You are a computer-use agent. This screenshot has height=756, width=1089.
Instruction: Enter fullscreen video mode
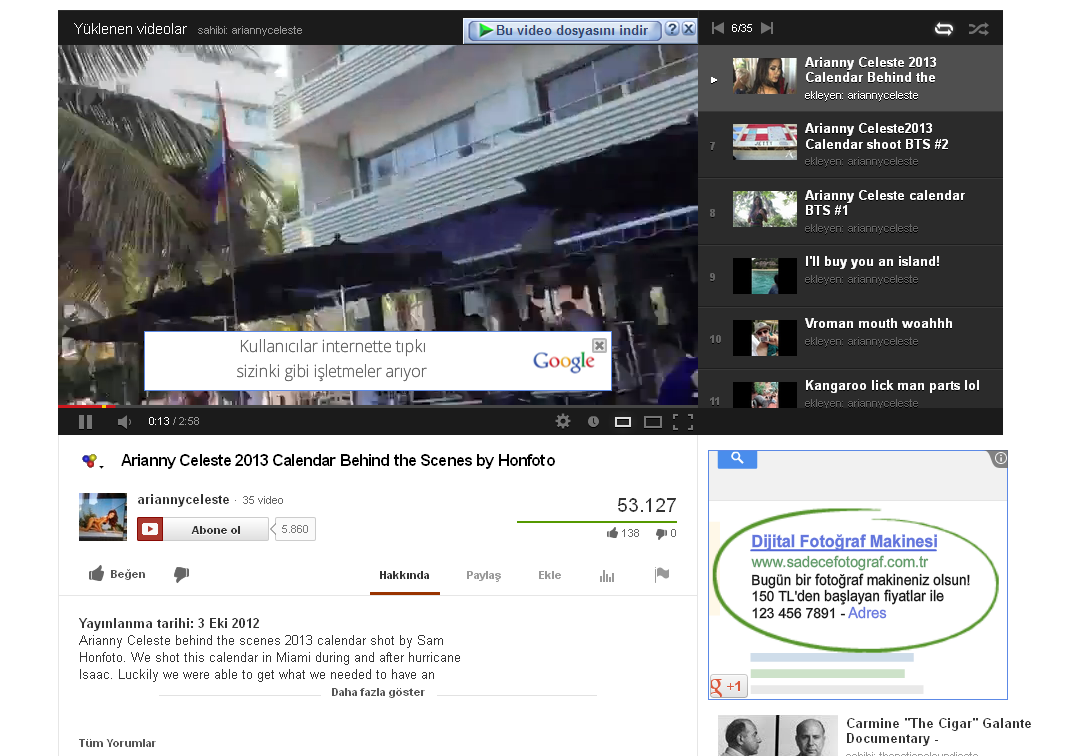click(x=683, y=422)
